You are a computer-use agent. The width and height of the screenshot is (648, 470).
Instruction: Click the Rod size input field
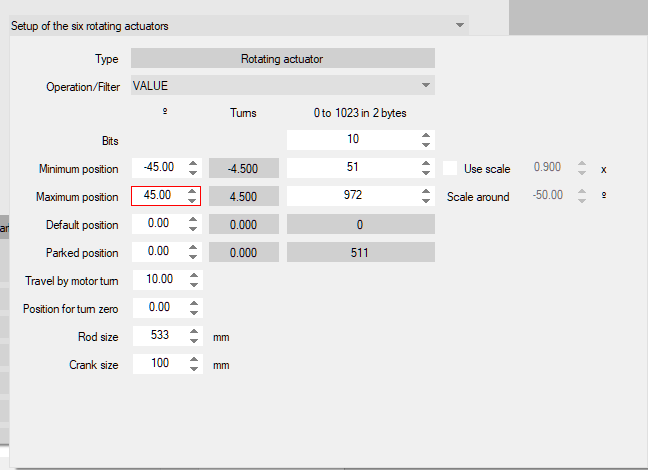(x=158, y=337)
